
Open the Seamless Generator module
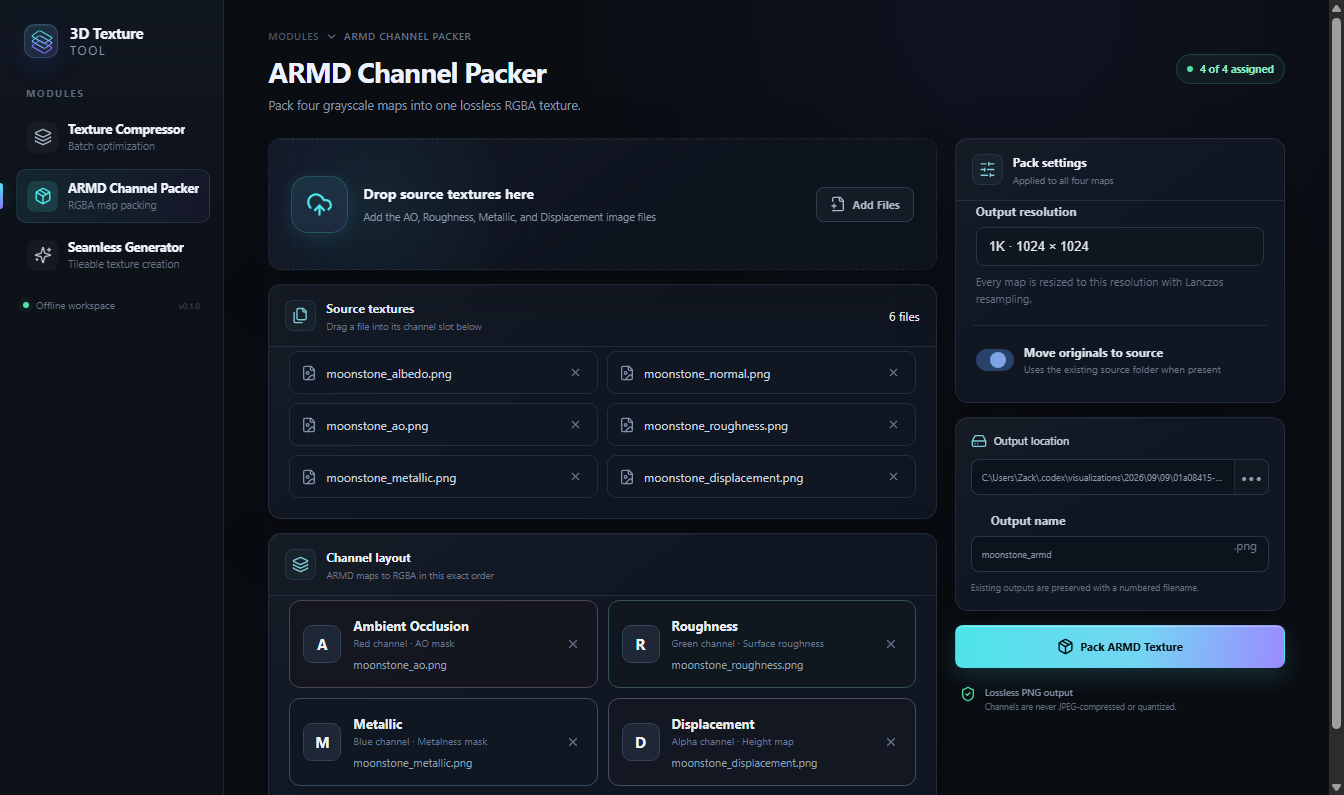point(113,255)
